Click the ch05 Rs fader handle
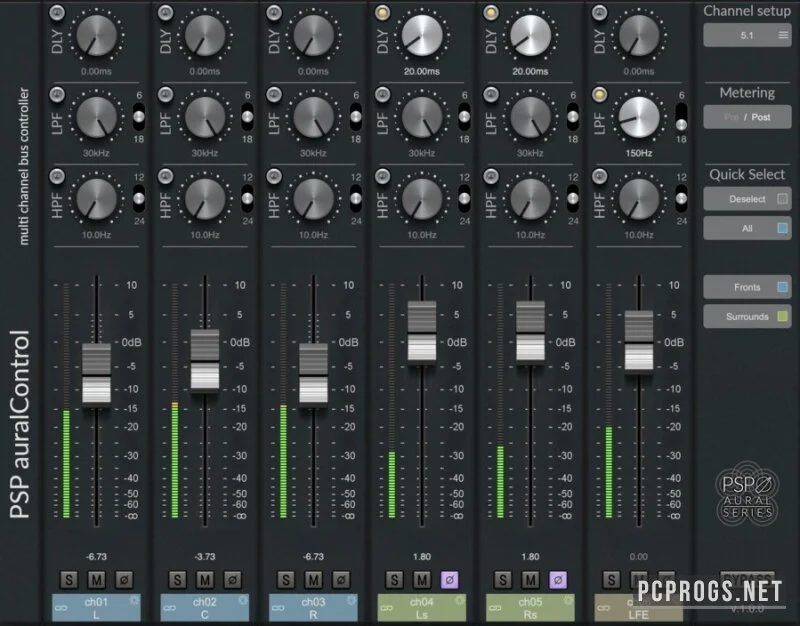The image size is (800, 626). (531, 333)
